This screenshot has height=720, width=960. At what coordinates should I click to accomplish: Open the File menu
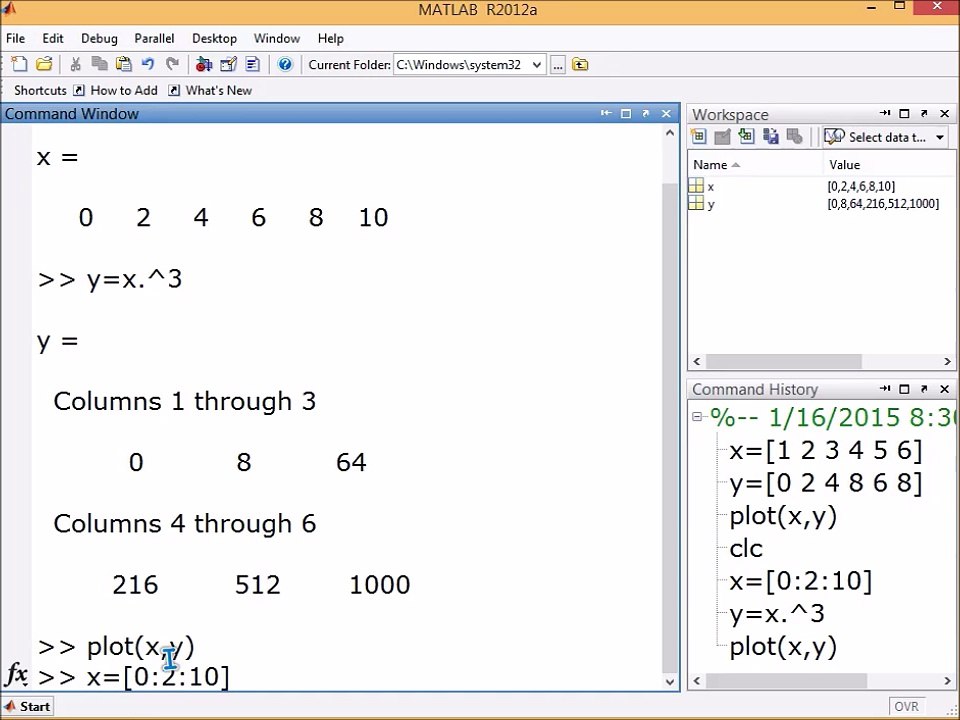(x=15, y=38)
